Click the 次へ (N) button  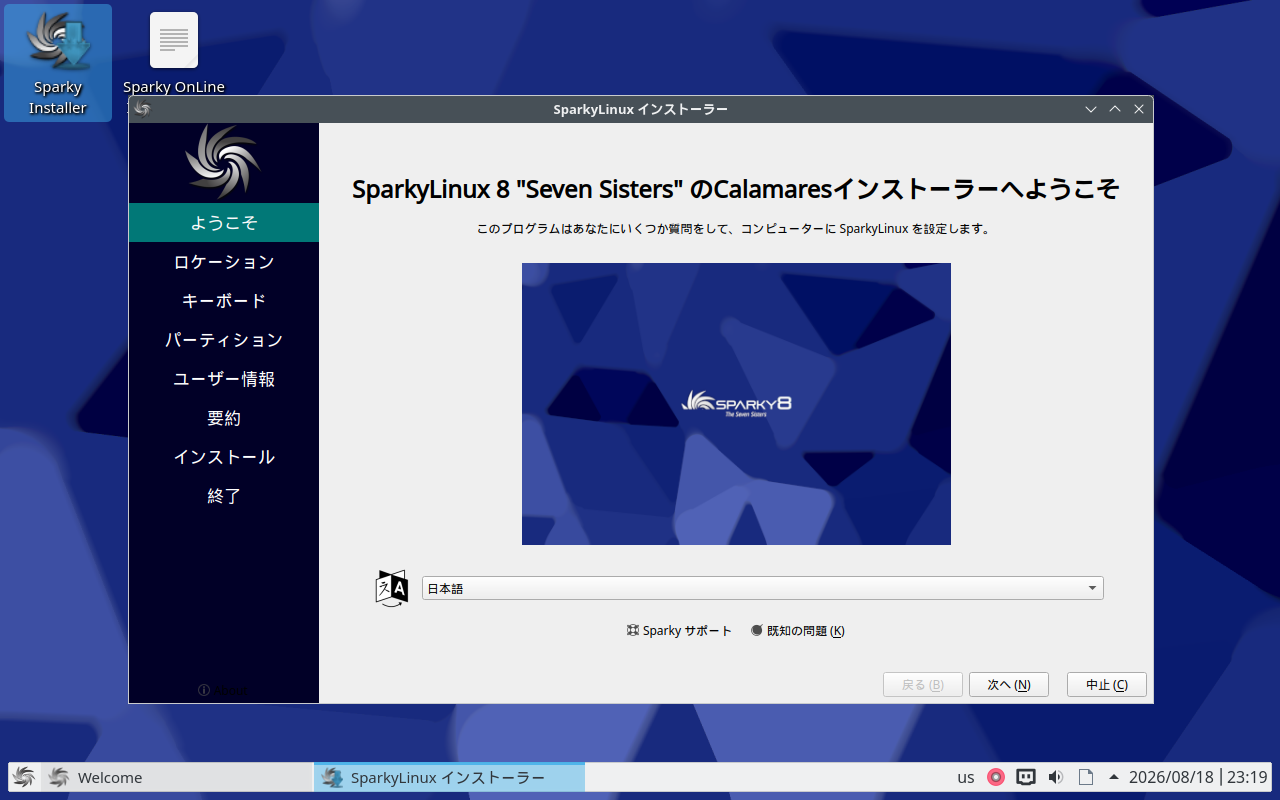tap(1008, 685)
